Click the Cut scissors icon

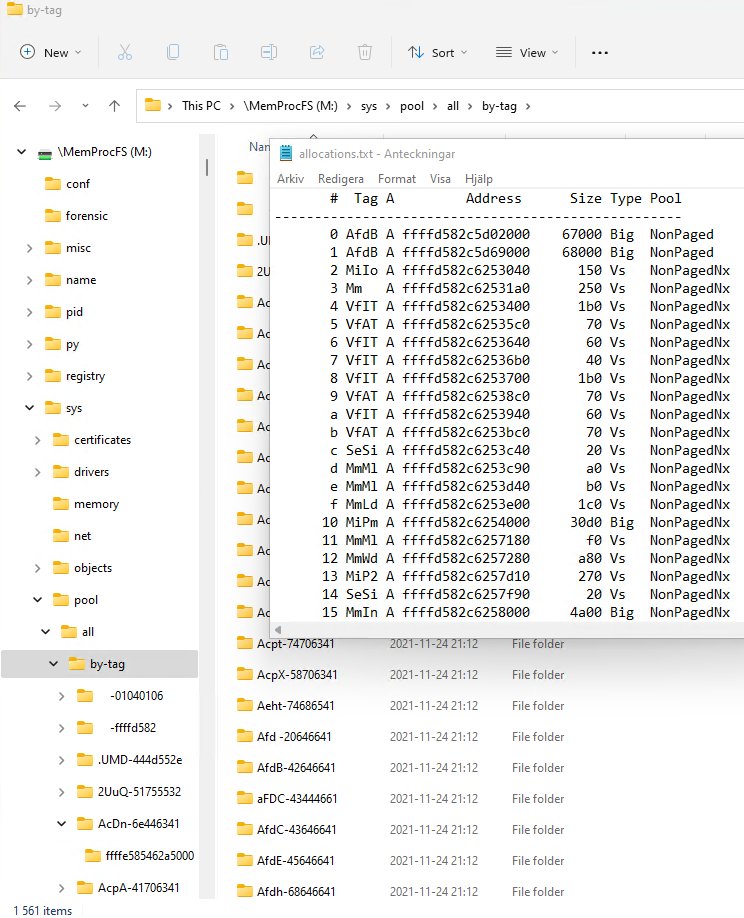coord(125,53)
